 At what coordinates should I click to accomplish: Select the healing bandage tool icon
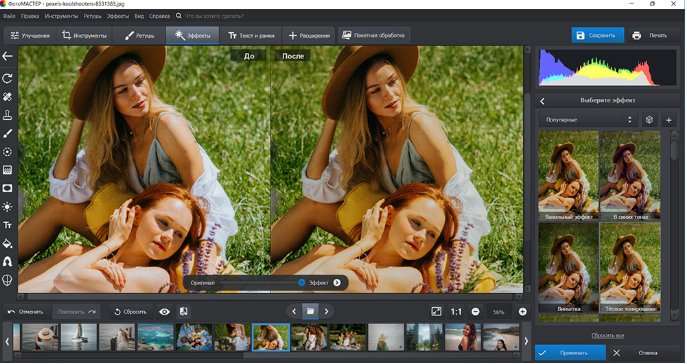click(7, 97)
